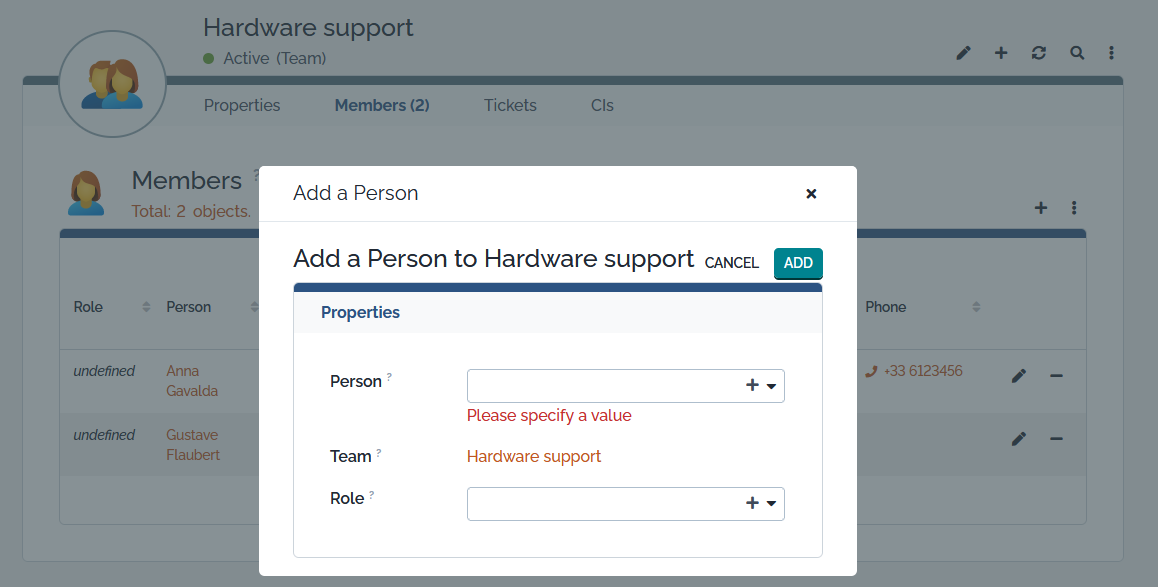Remove Gustave Flaubert using minus icon

click(x=1056, y=439)
